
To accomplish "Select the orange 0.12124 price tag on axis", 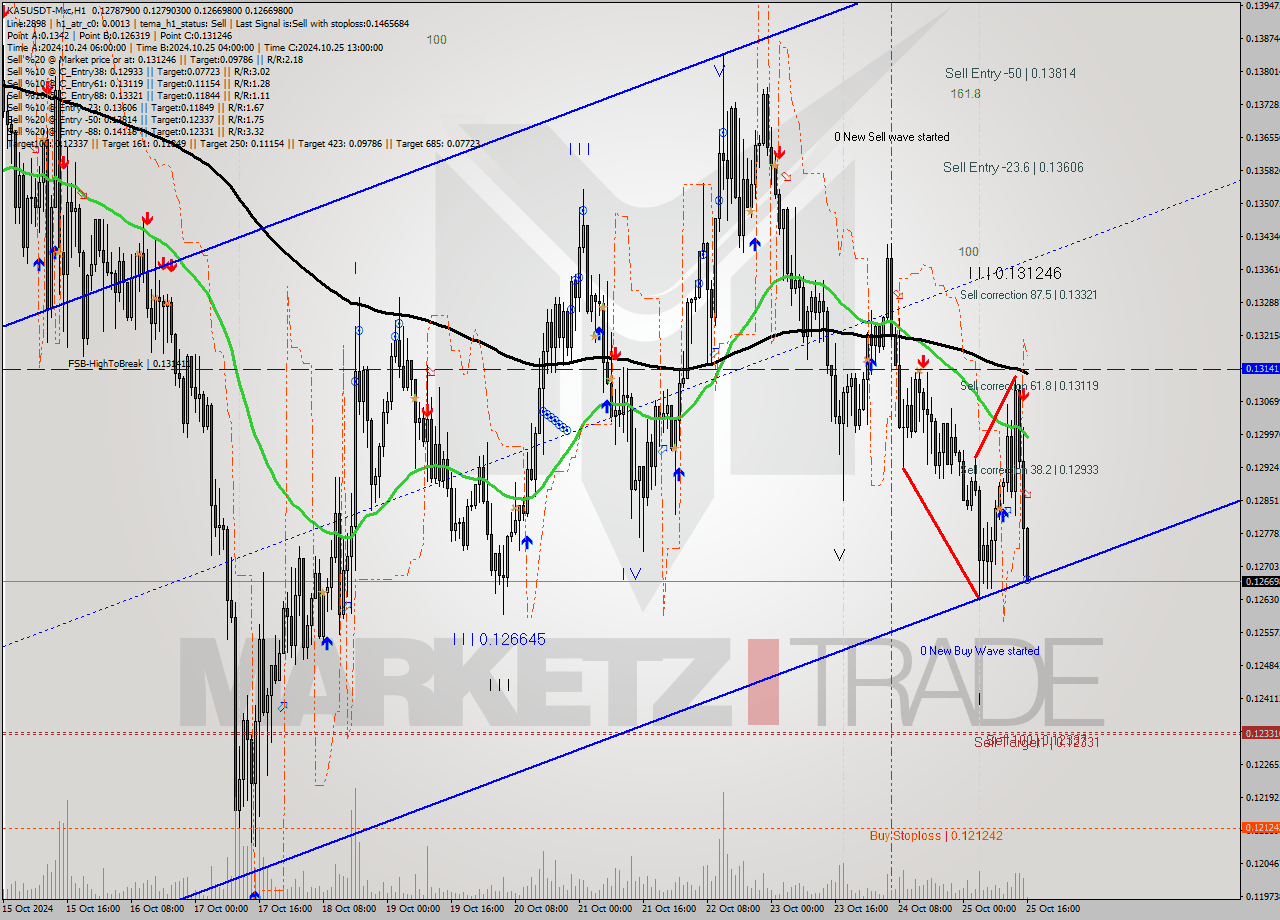I will 1260,828.
